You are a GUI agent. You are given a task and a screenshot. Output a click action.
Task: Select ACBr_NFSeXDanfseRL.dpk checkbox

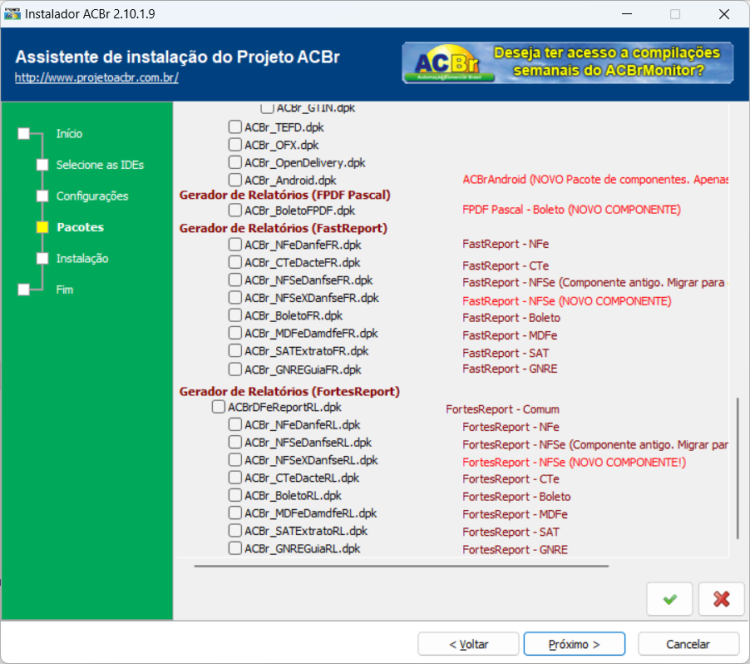(235, 460)
